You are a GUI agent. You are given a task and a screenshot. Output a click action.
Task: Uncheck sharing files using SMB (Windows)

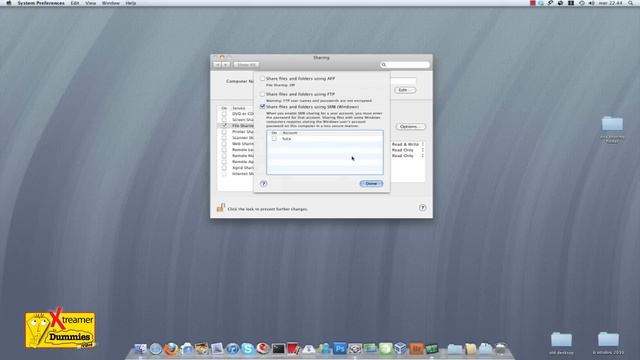click(262, 107)
